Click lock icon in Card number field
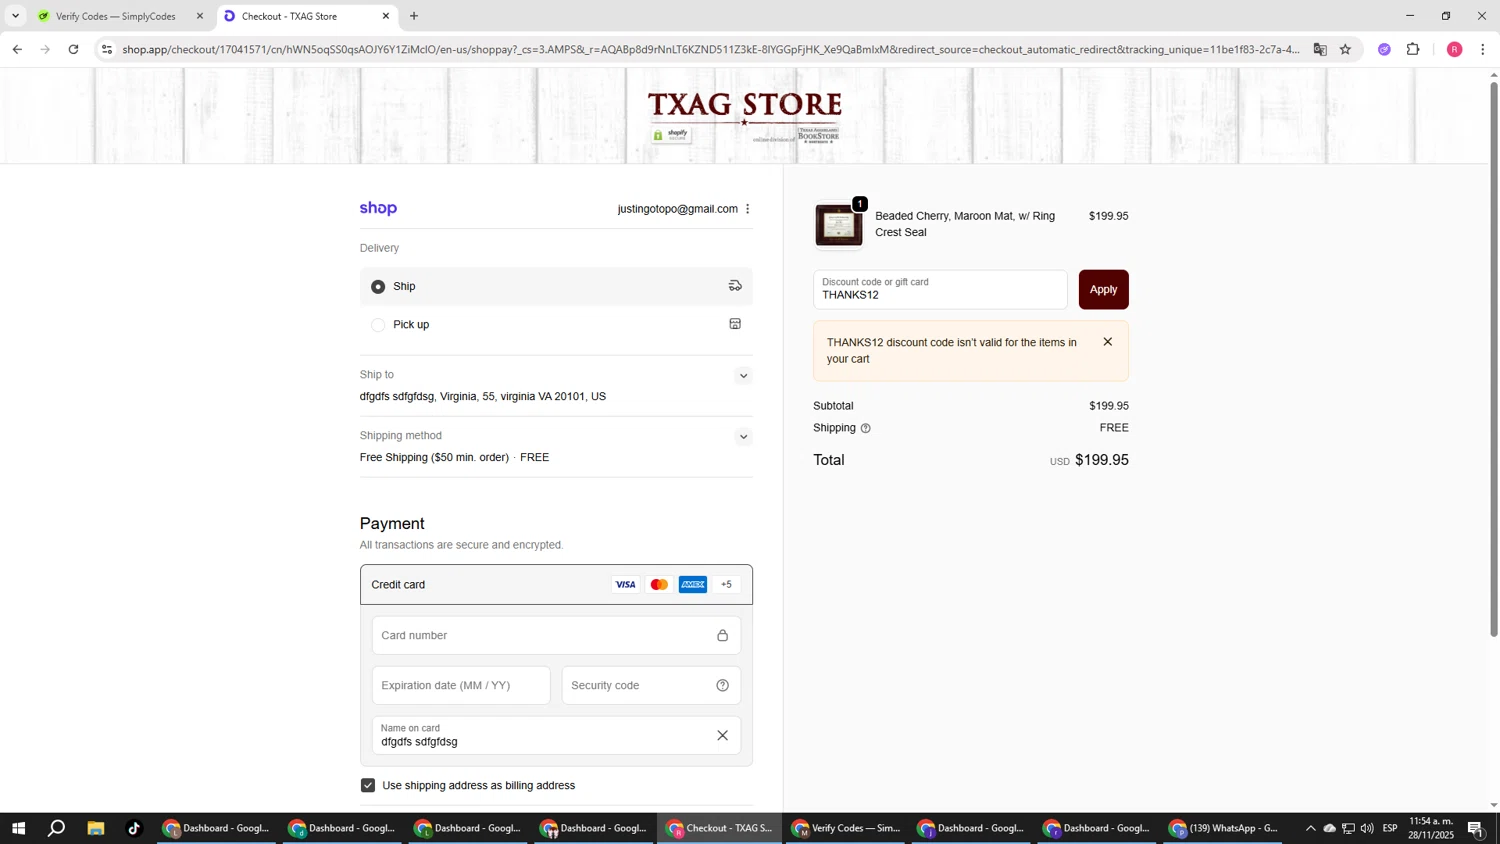The height and width of the screenshot is (844, 1500). point(722,636)
